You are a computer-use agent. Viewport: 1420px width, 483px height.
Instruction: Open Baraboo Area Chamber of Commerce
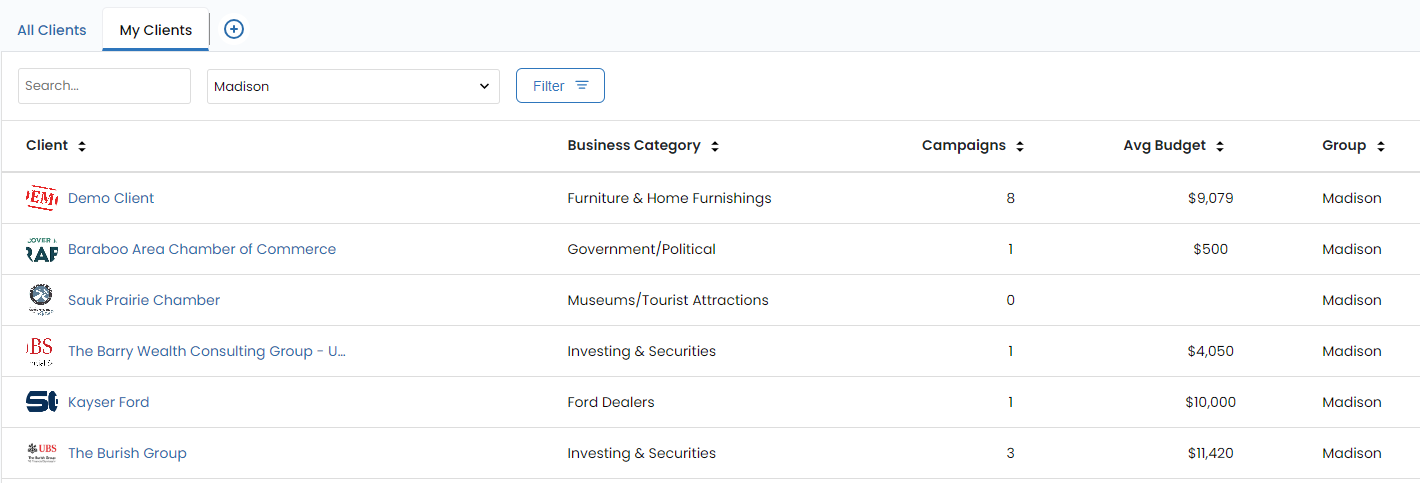point(202,249)
